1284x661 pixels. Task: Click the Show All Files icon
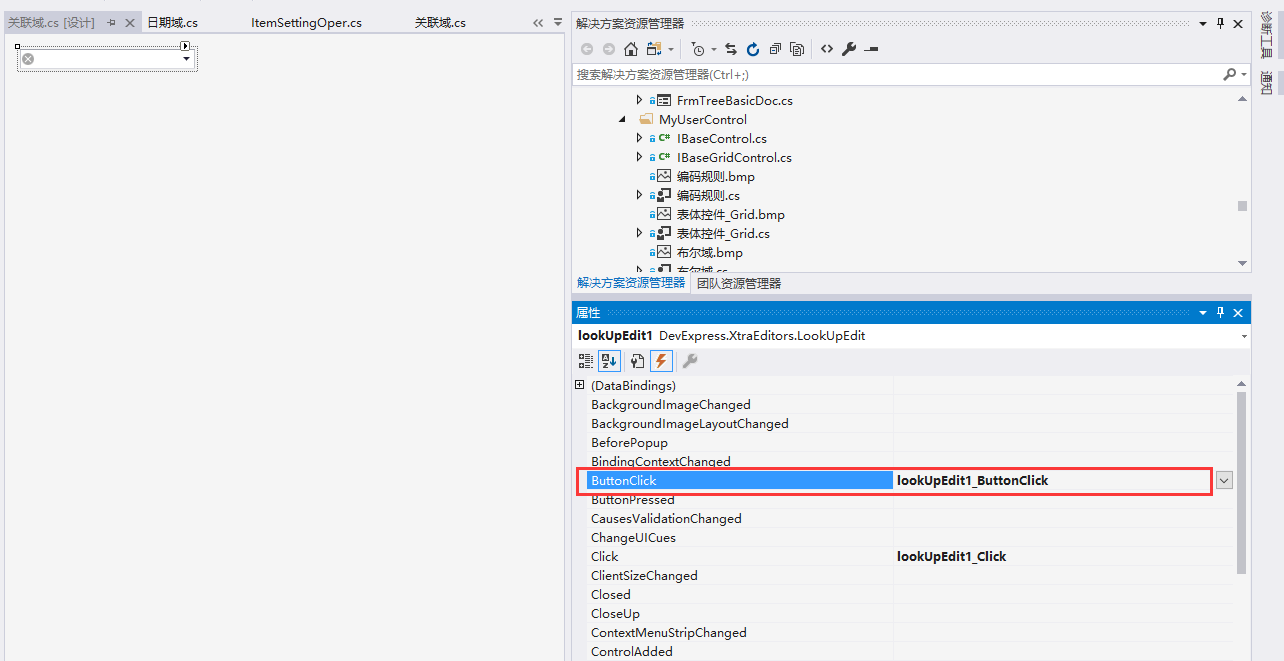pos(796,48)
